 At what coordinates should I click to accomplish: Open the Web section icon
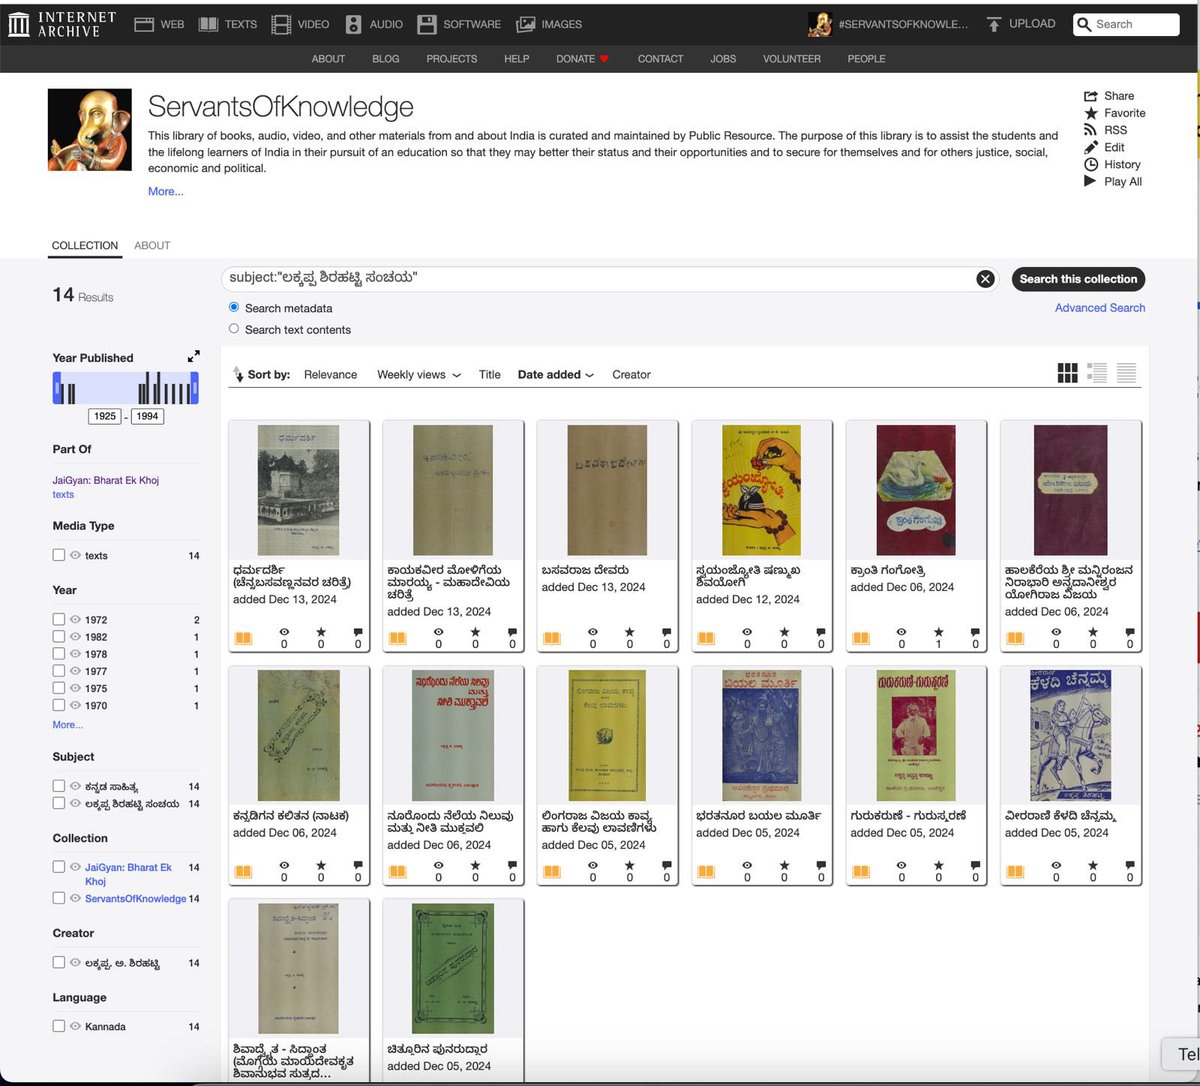(144, 24)
